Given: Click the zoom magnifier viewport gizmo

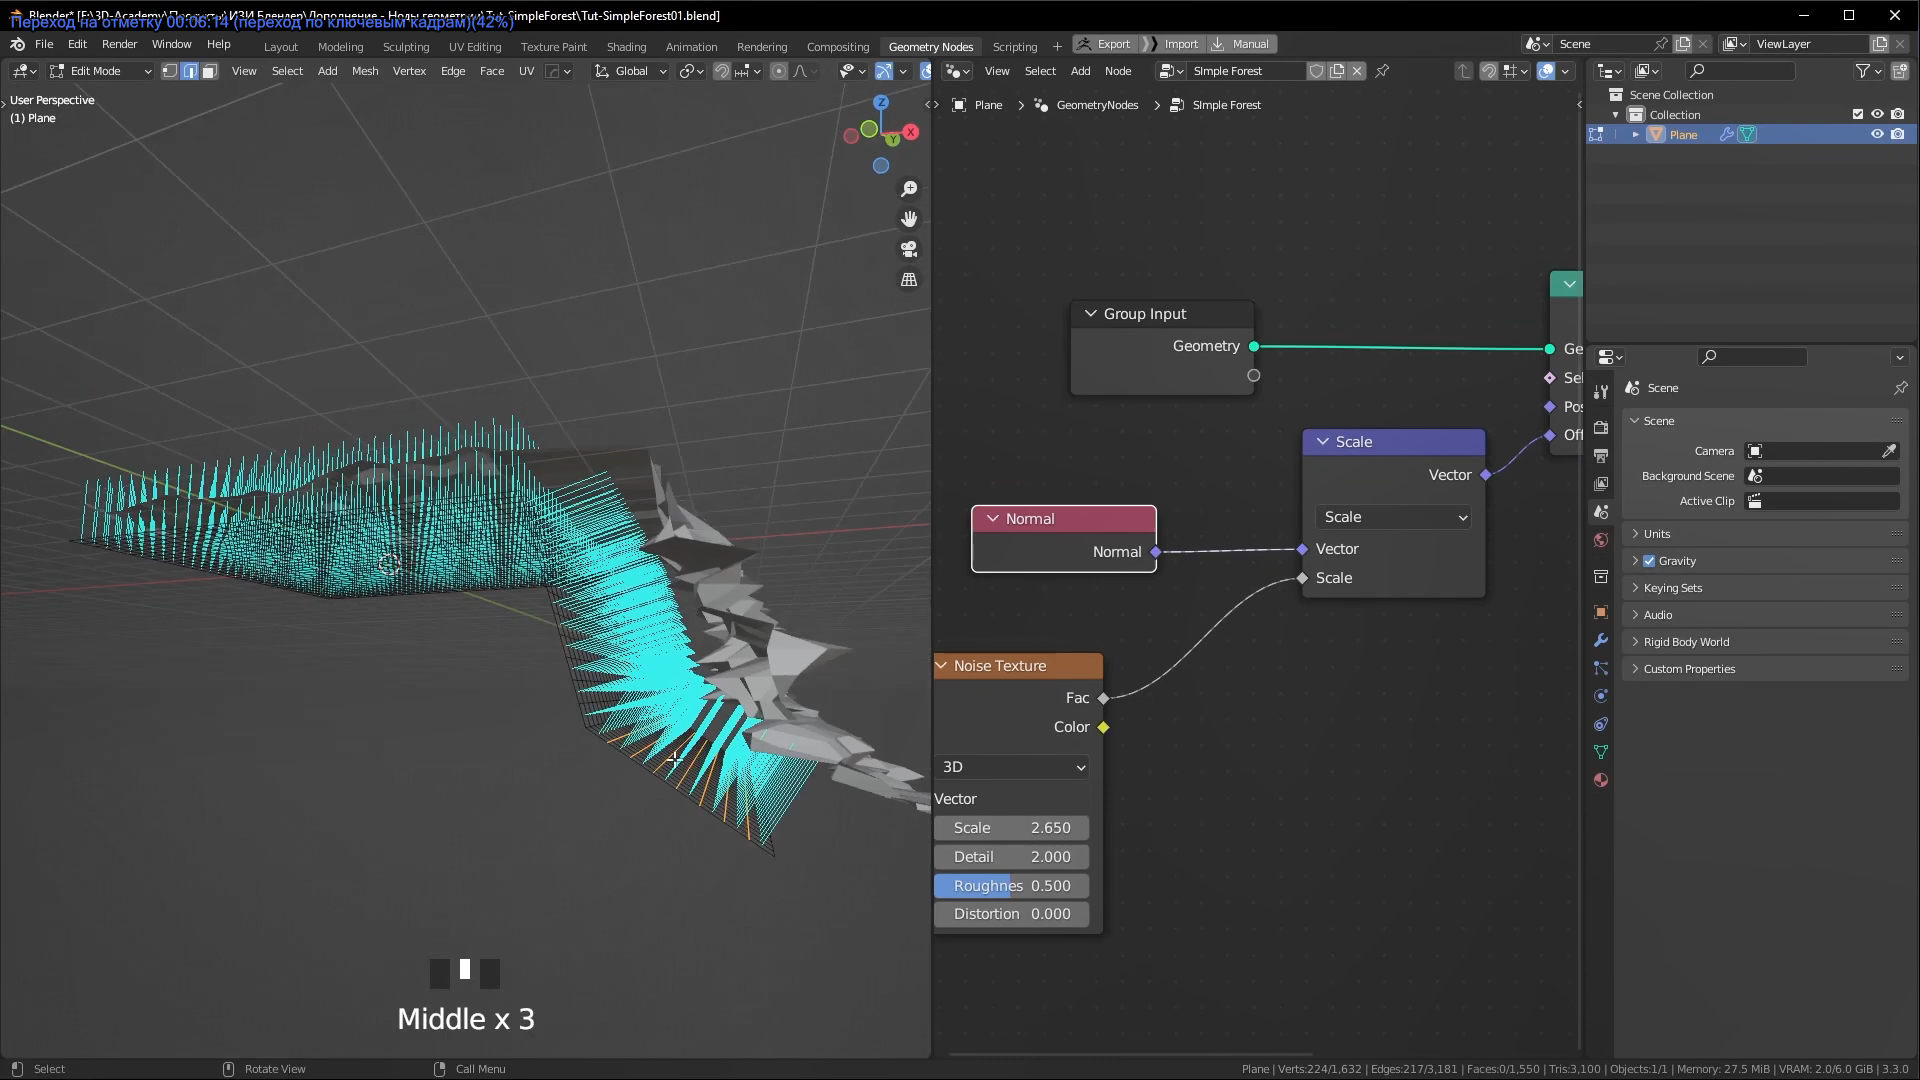Looking at the screenshot, I should pyautogui.click(x=909, y=189).
